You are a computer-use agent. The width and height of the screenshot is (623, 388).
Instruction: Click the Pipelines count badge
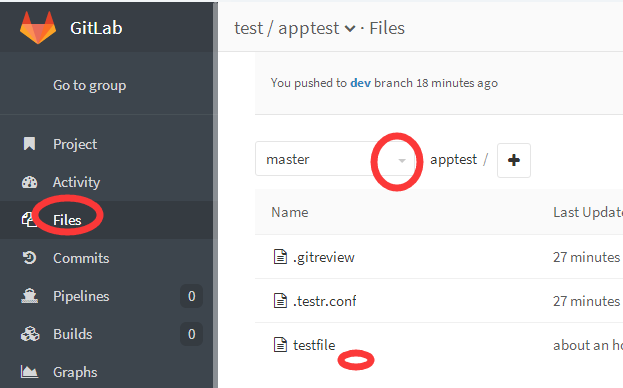[192, 296]
